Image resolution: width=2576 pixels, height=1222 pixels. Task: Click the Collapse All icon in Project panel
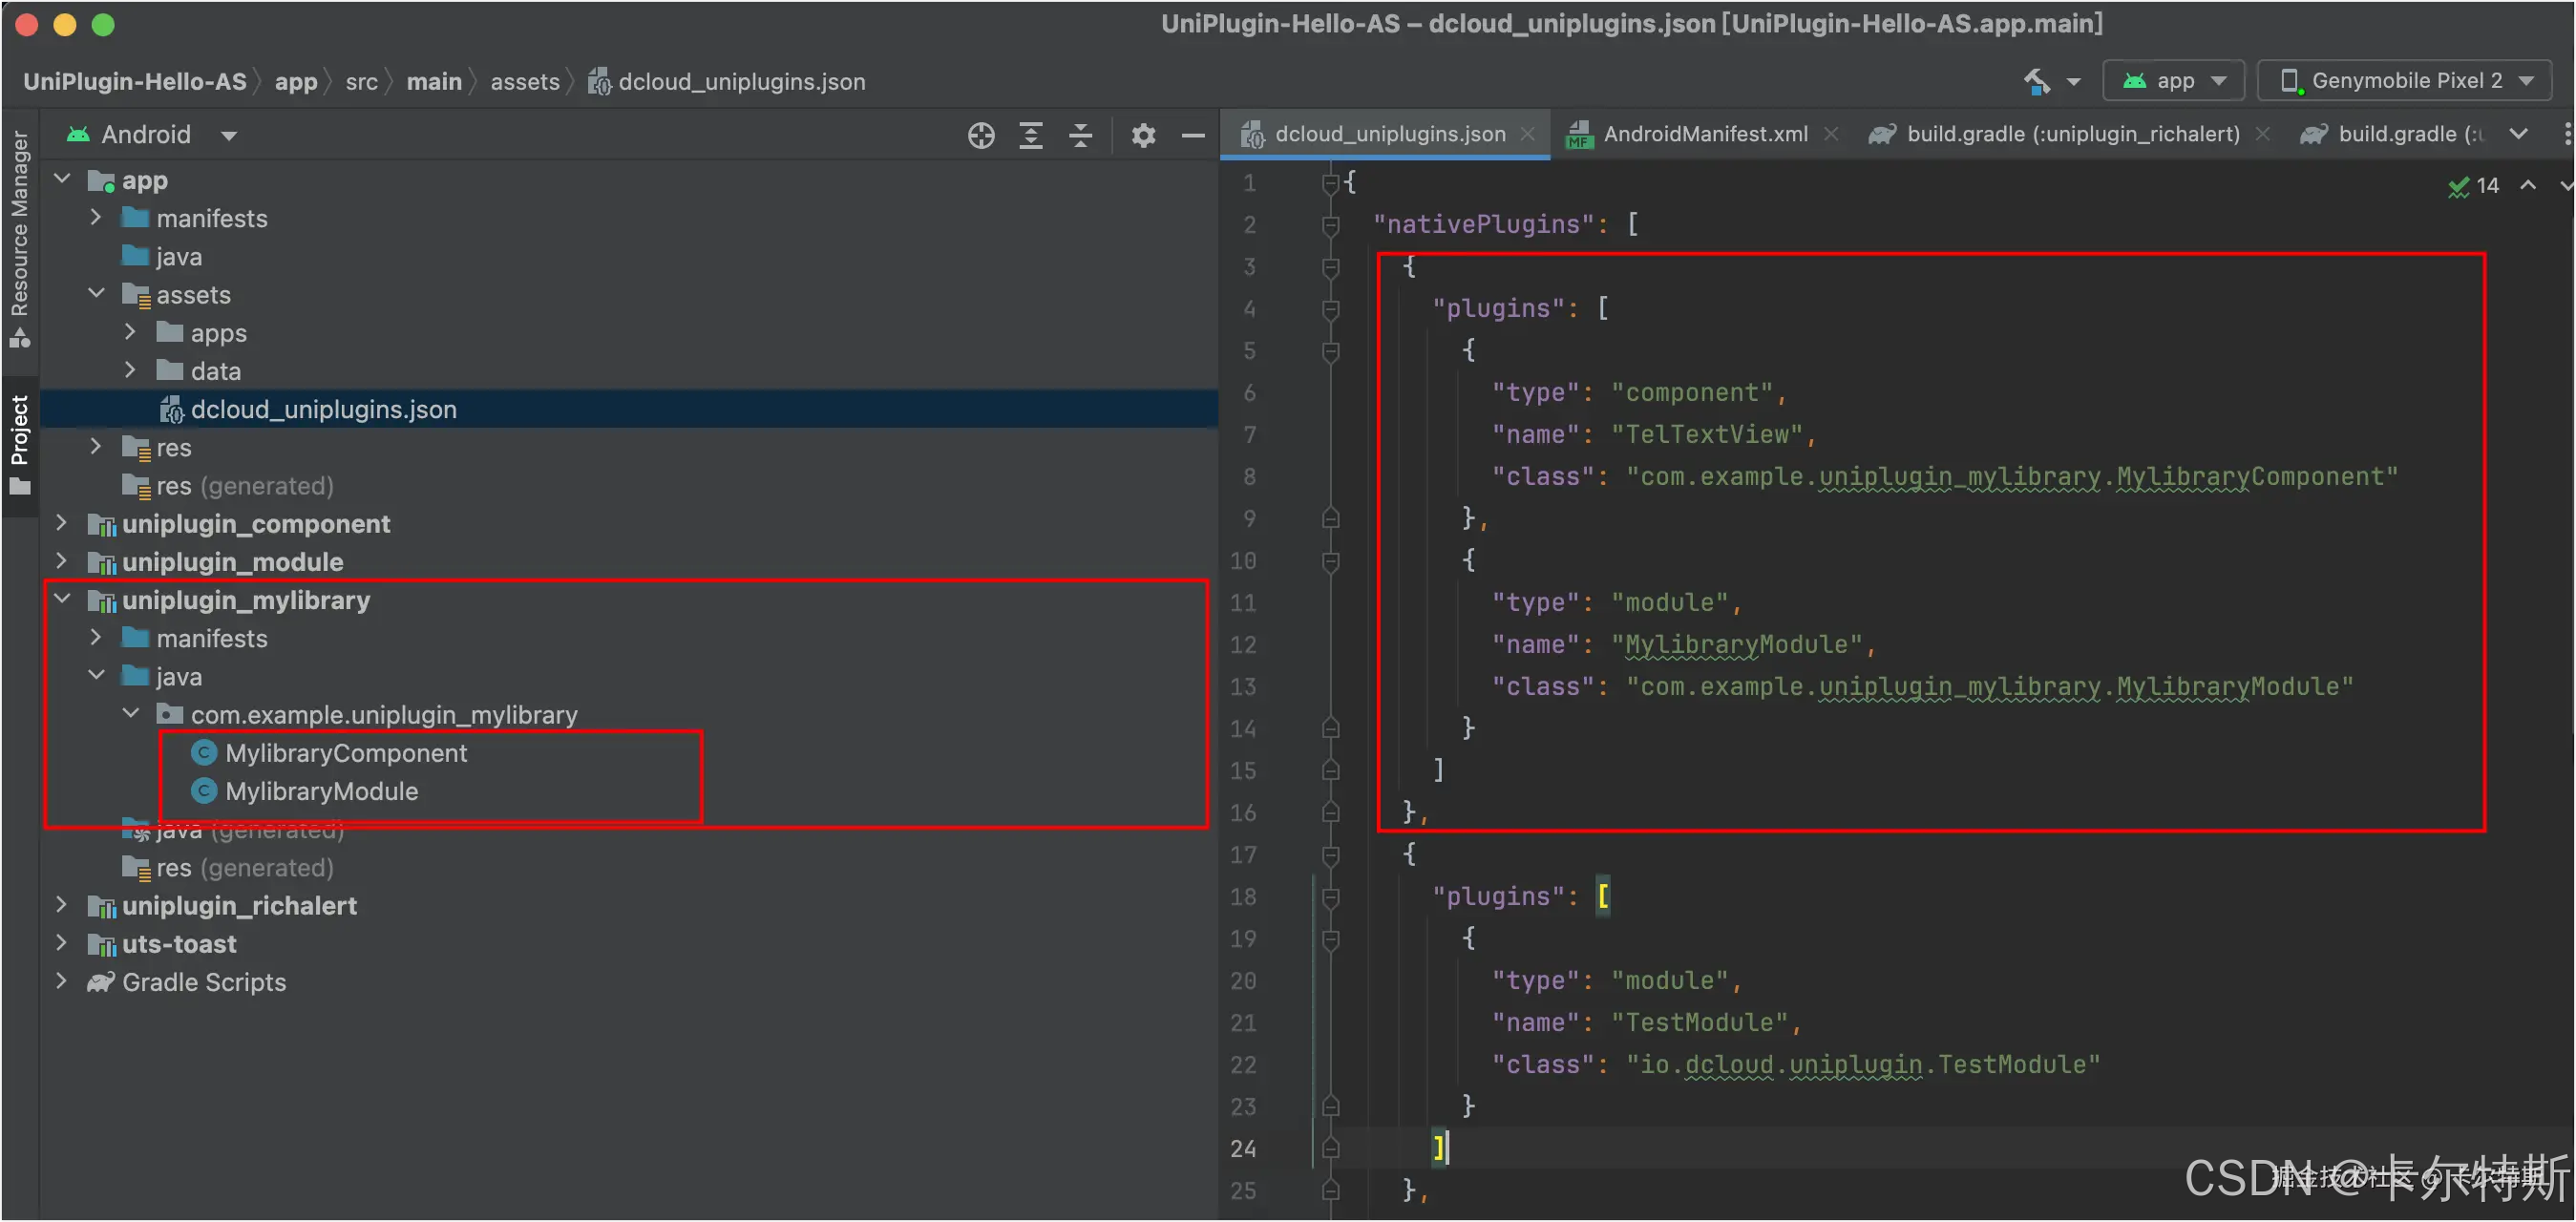[1081, 135]
